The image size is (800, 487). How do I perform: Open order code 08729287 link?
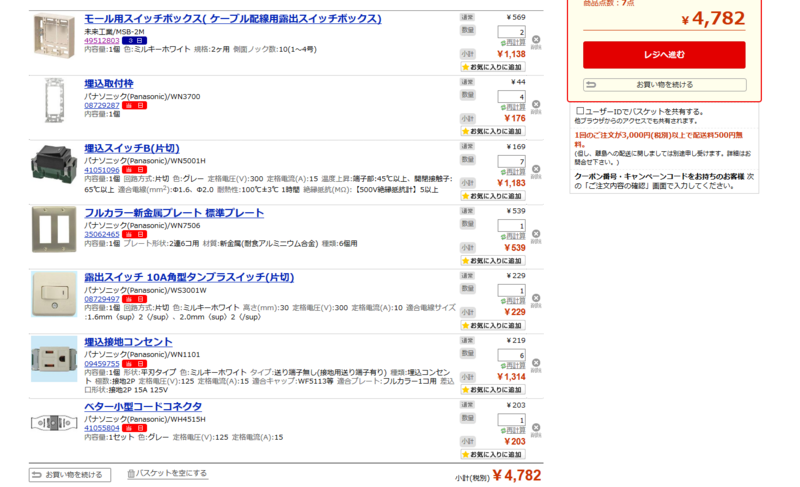point(102,106)
